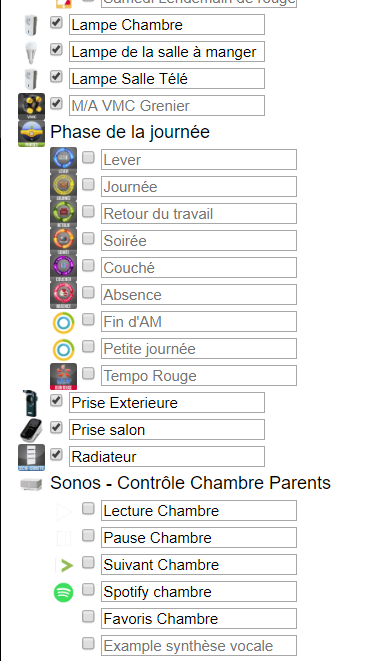Click the Spotify icon next to Spotify chambre

(64, 592)
